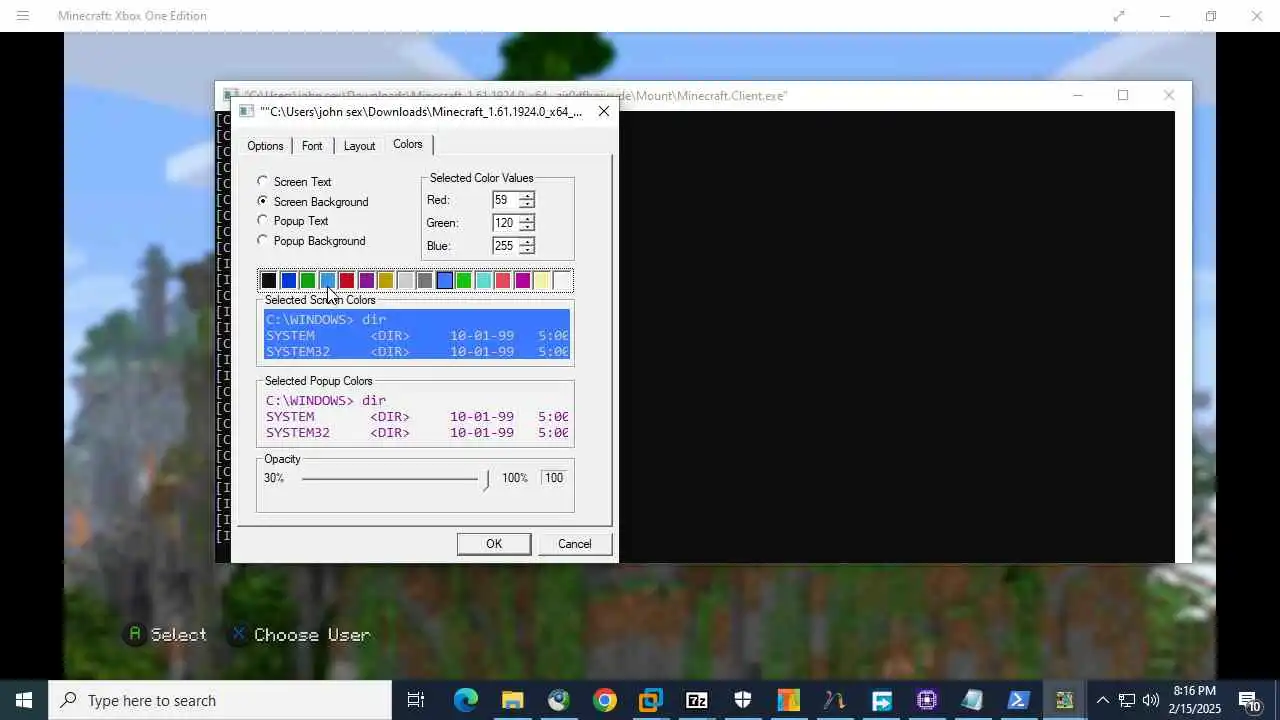Pick the gold color swatch
Image resolution: width=1280 pixels, height=720 pixels.
tap(386, 281)
